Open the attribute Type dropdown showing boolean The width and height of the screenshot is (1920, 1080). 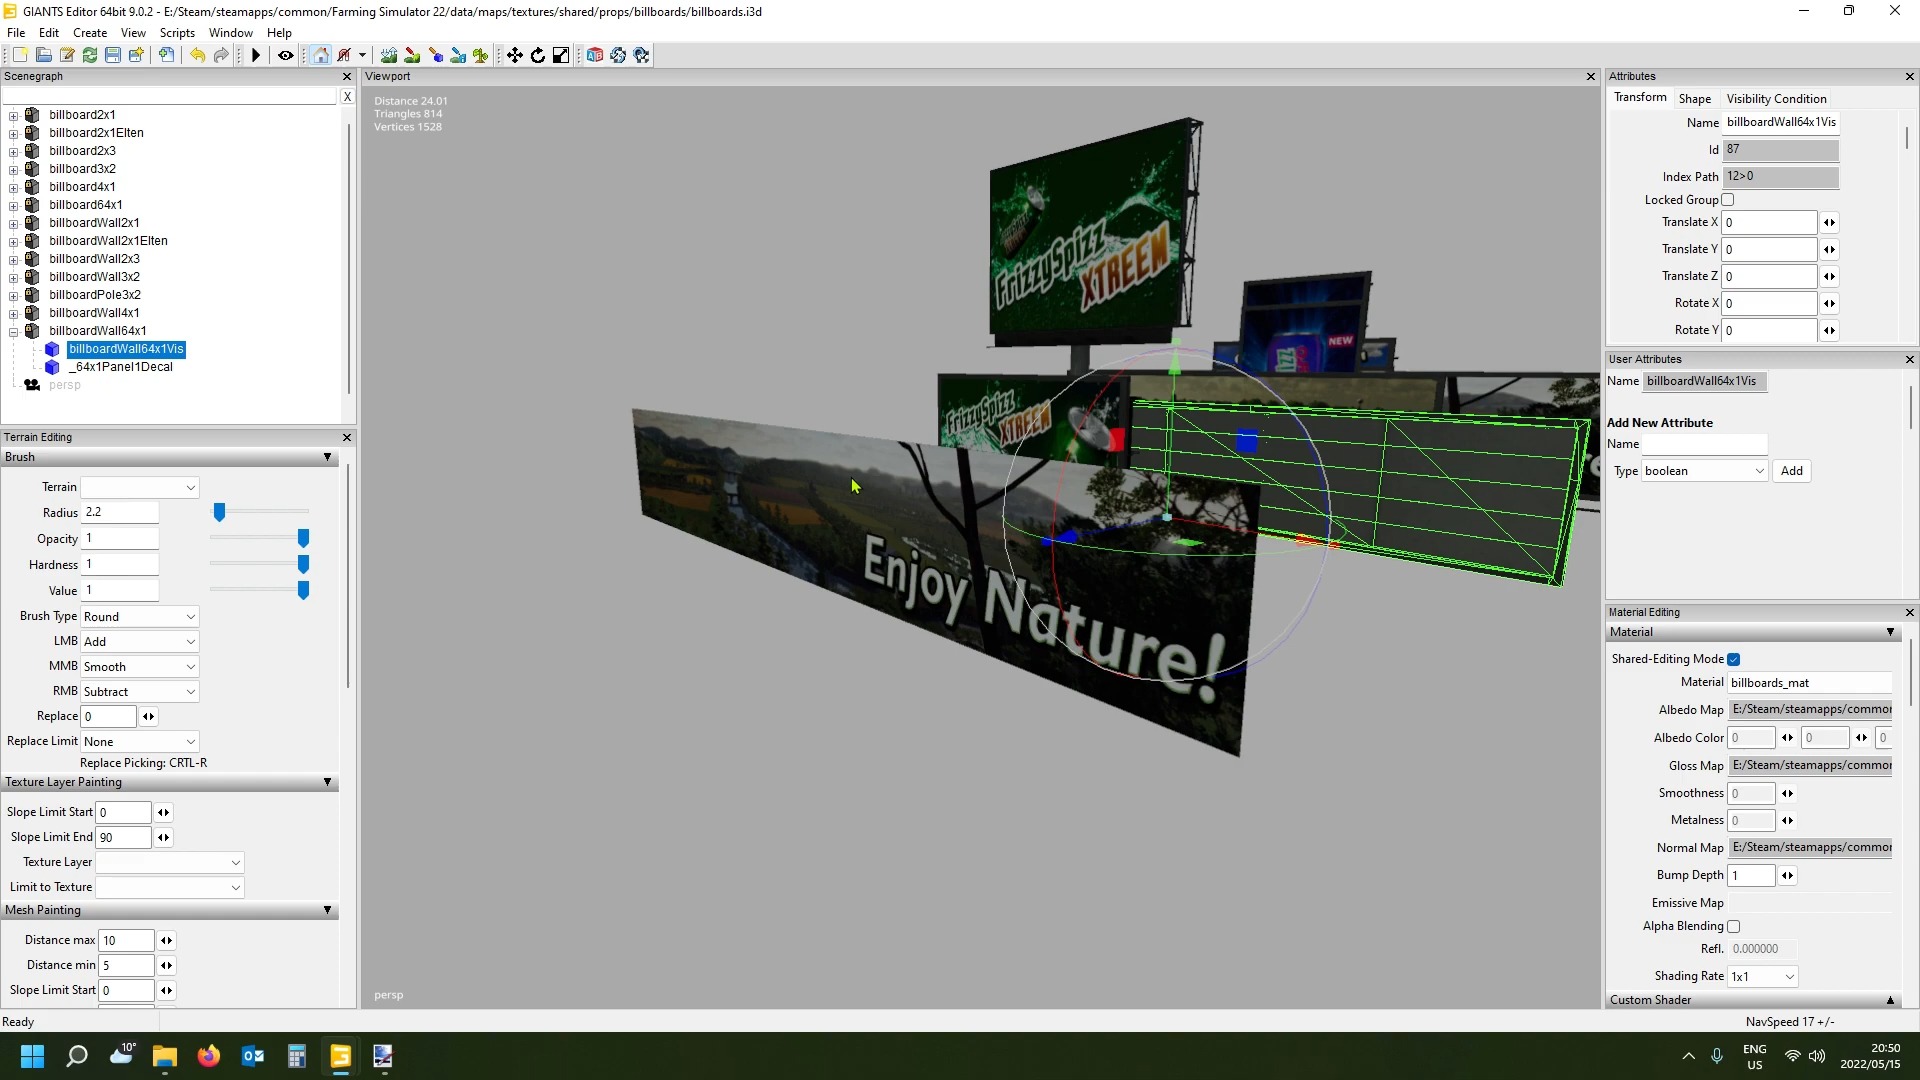point(1704,471)
